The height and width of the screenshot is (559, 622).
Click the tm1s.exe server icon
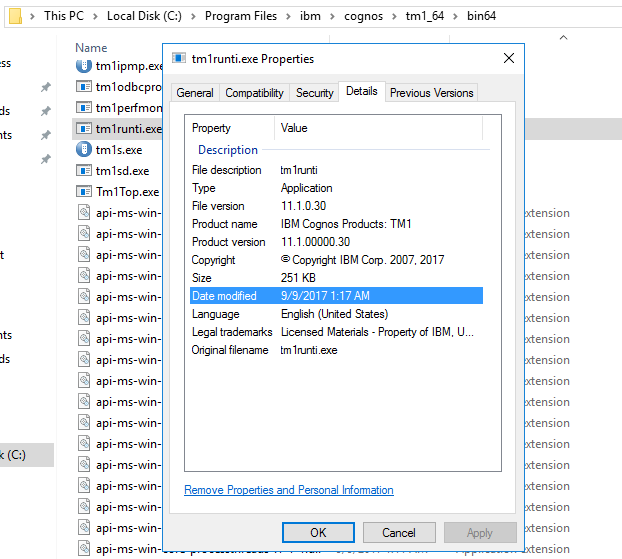(x=84, y=149)
